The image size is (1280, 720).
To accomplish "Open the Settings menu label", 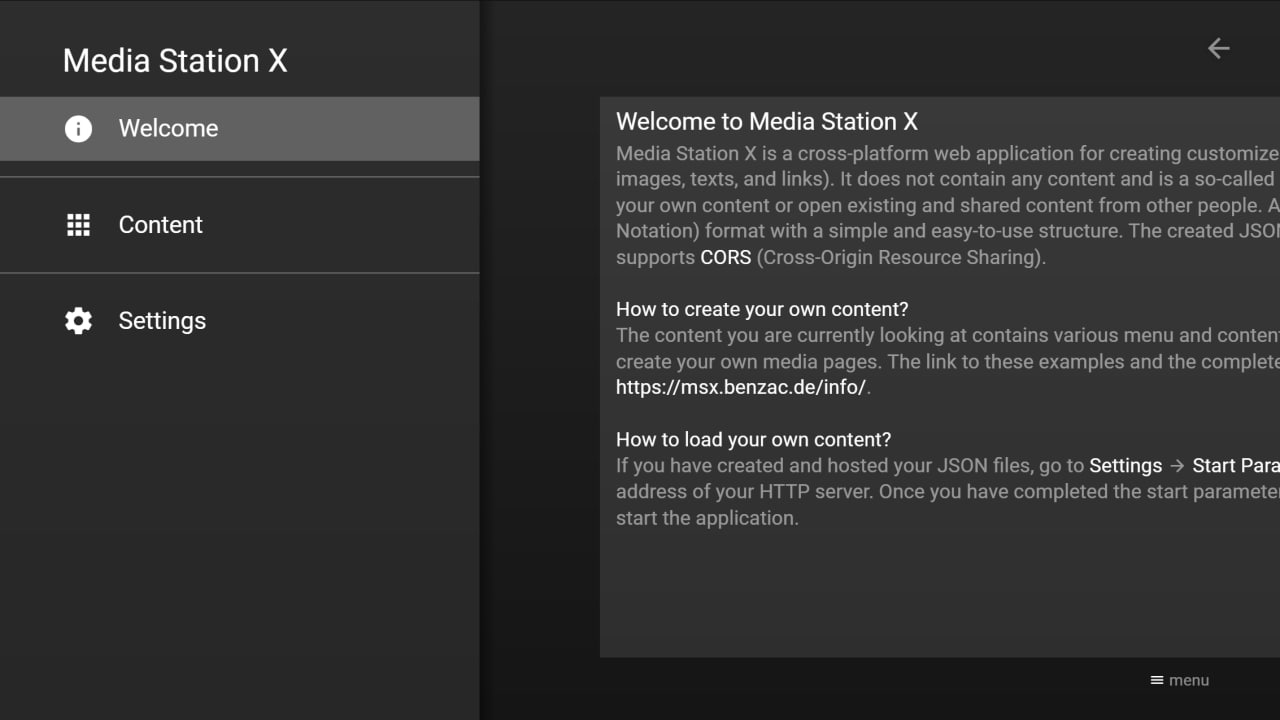I will click(x=162, y=321).
